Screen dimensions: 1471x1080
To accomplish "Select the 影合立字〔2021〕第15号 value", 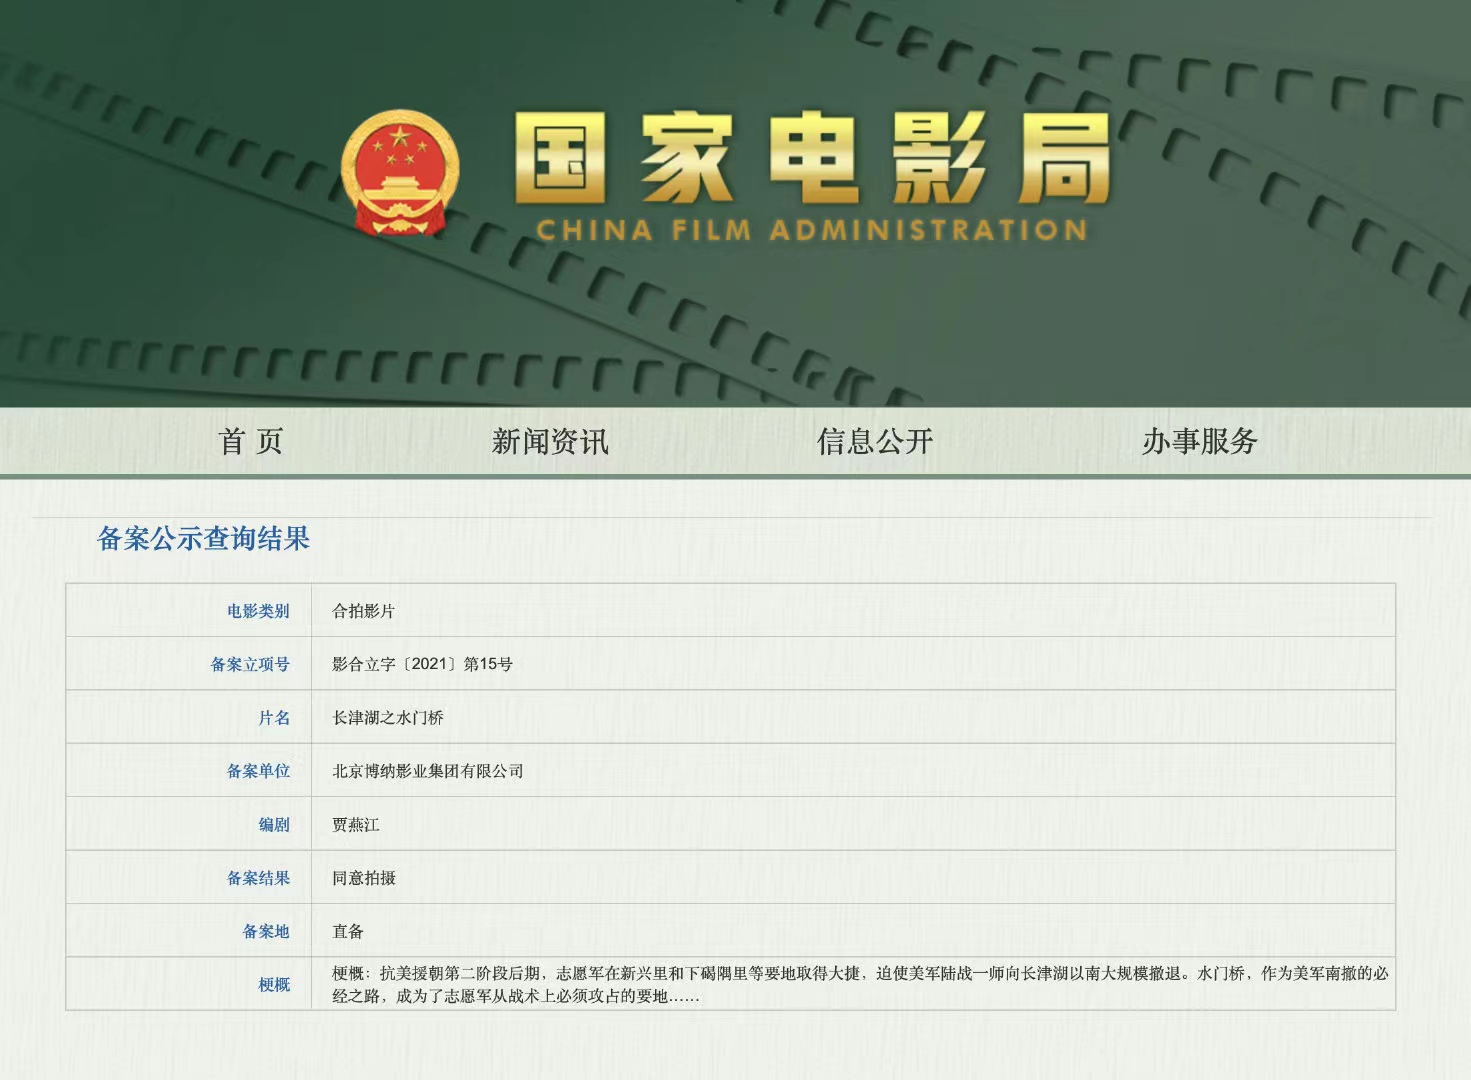I will [422, 664].
